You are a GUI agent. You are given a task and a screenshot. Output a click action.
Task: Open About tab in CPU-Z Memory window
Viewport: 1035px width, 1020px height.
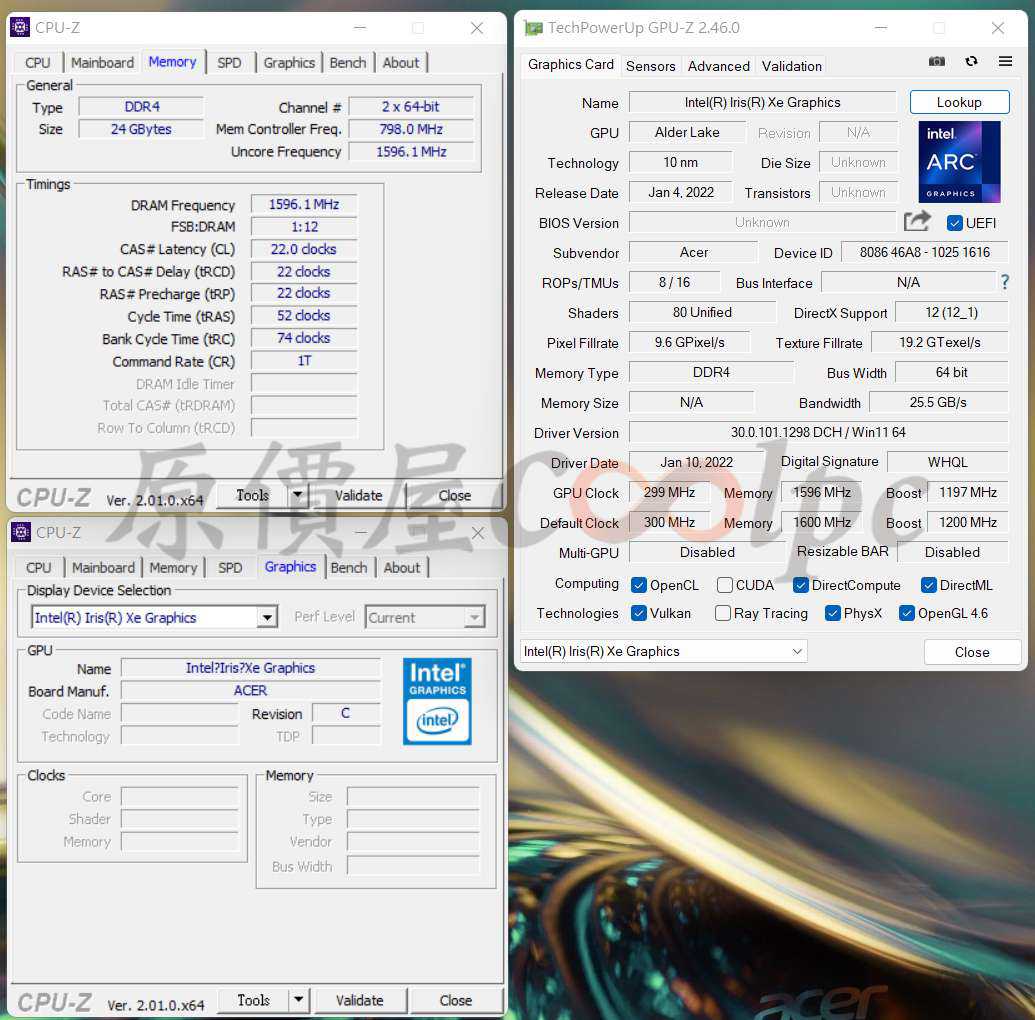click(401, 63)
